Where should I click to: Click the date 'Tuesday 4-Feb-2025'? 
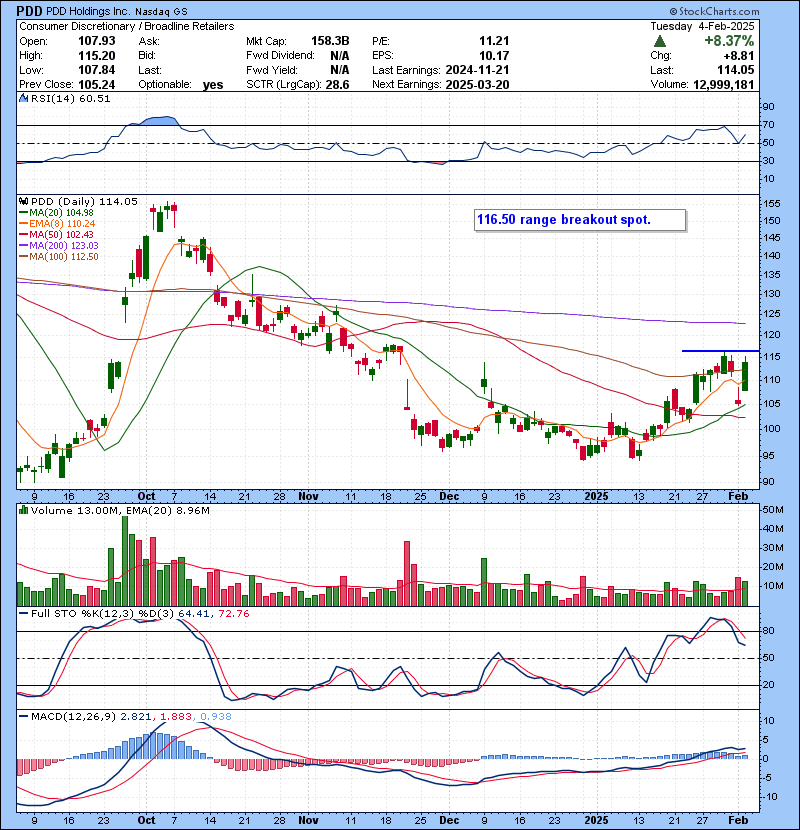point(702,26)
